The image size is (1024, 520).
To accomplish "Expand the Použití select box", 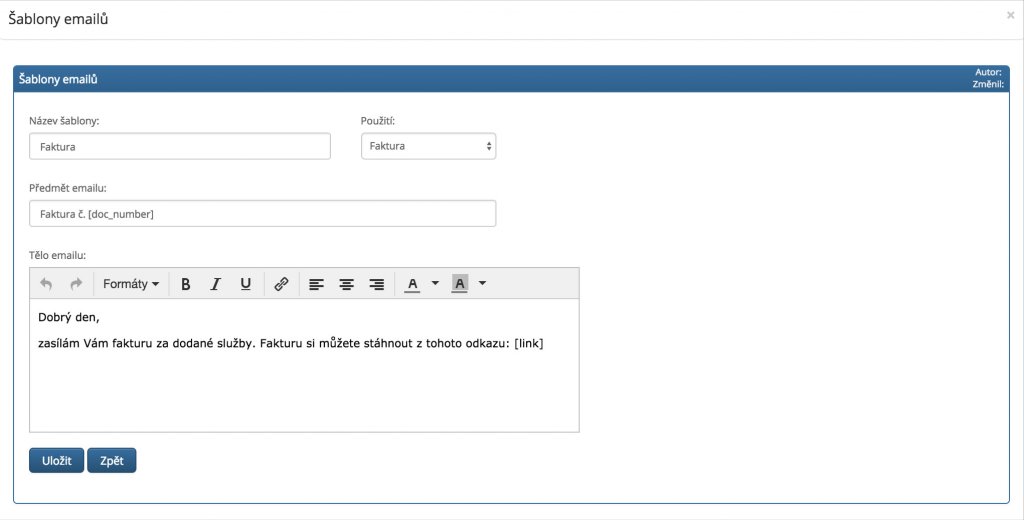I will tap(428, 146).
